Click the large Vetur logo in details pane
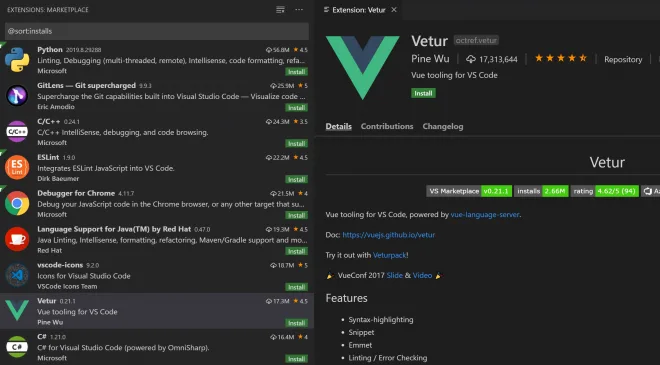 coord(362,67)
